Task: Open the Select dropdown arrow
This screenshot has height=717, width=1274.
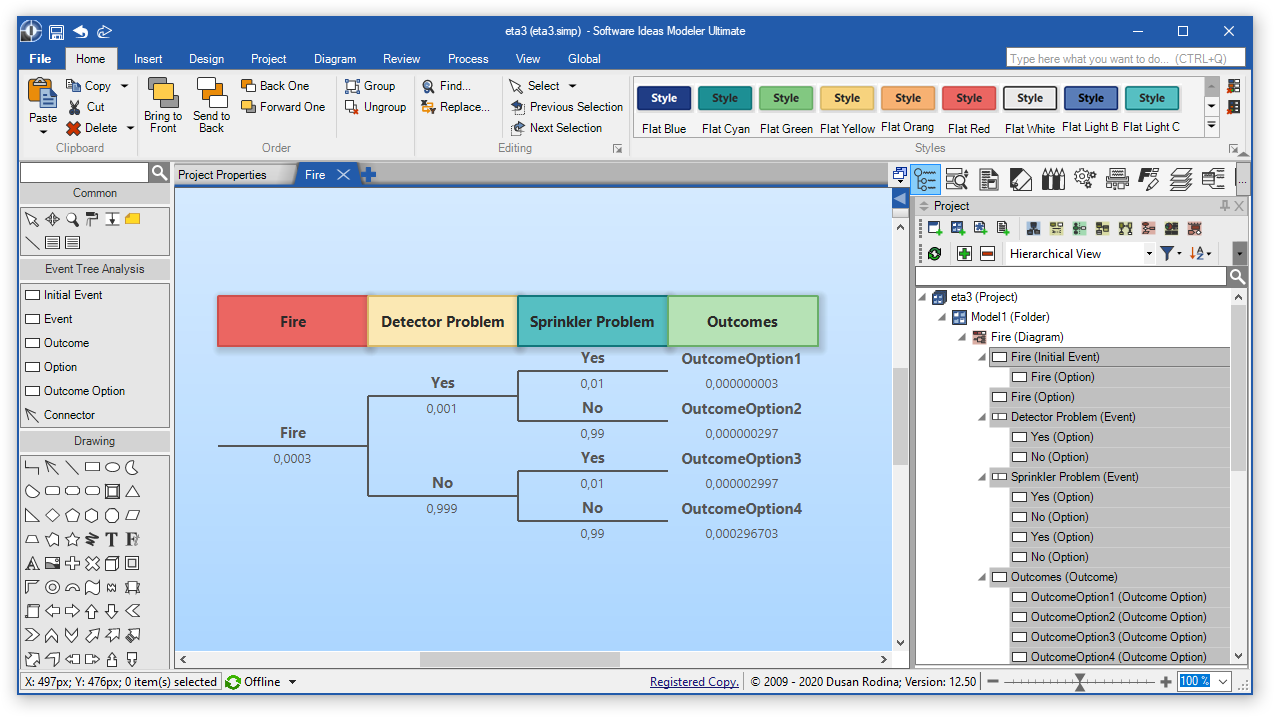Action: pyautogui.click(x=572, y=86)
